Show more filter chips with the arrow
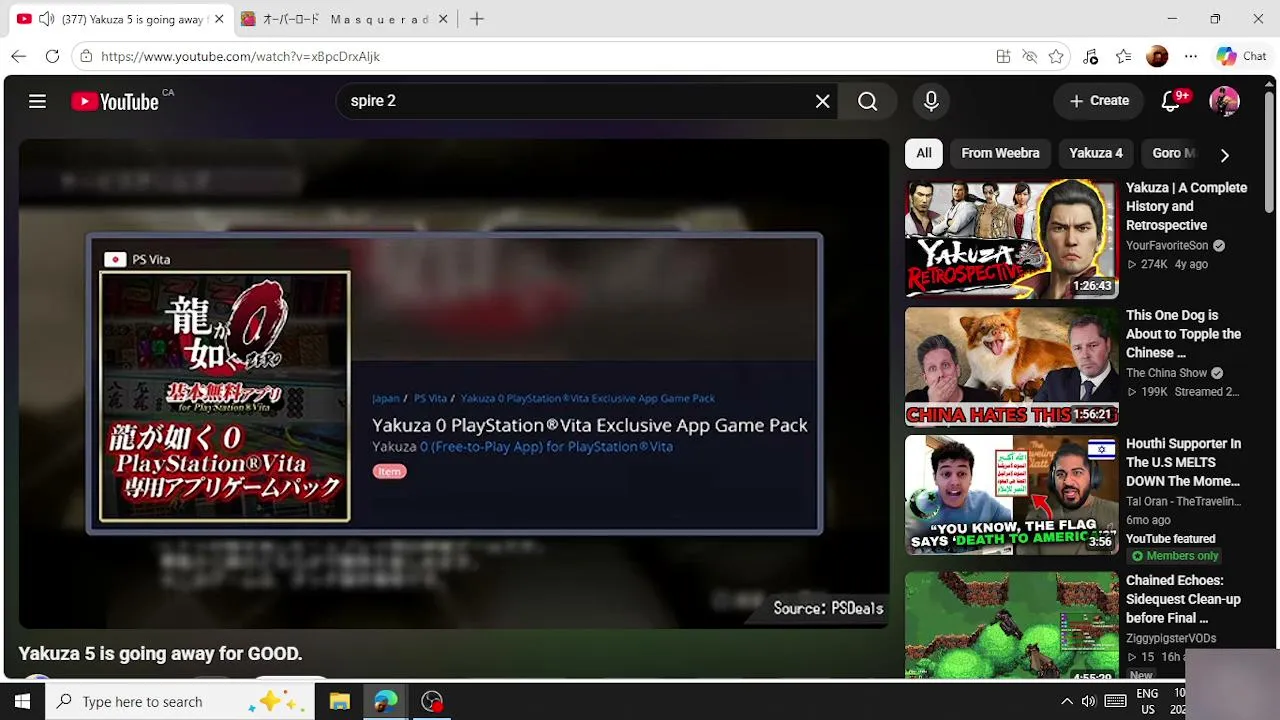The width and height of the screenshot is (1280, 720). coord(1224,155)
